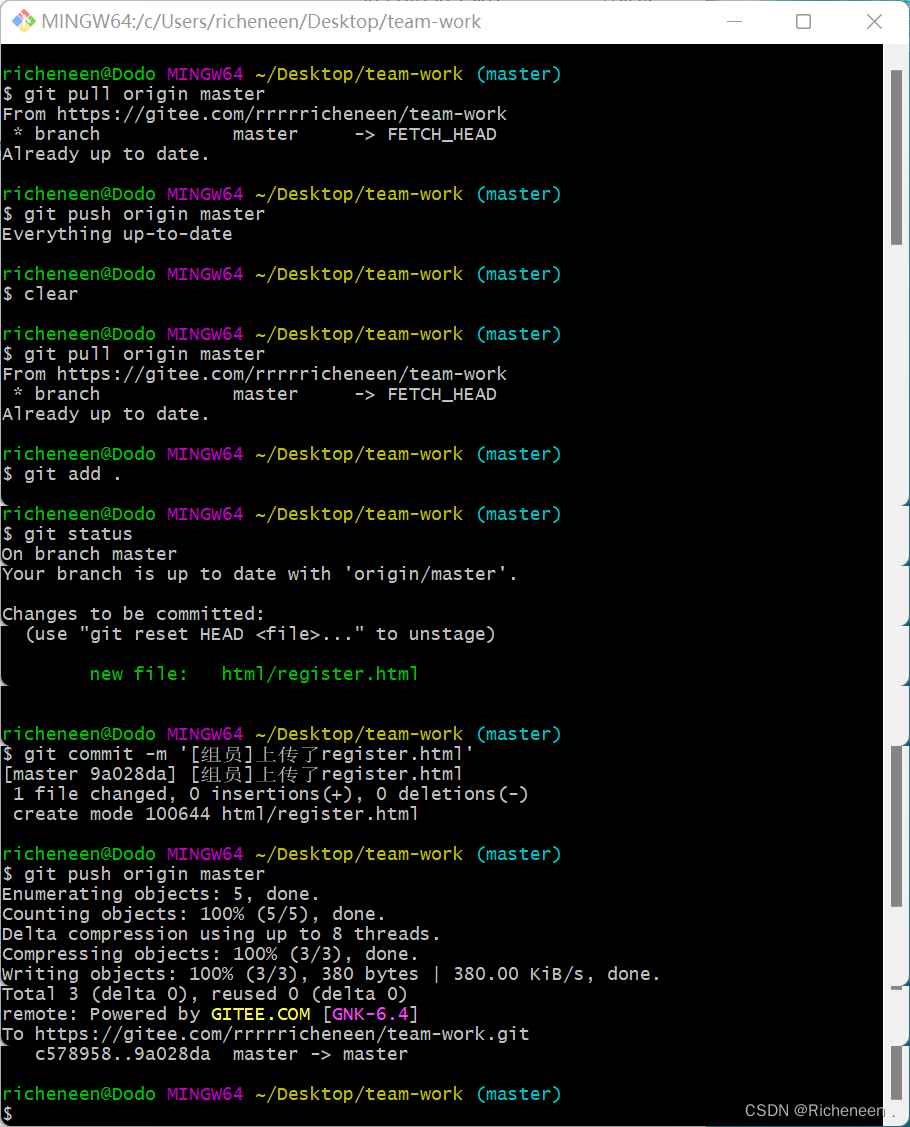Viewport: 910px width, 1127px height.
Task: Click '1 file changed, 0 insertions' line
Action: click(271, 794)
